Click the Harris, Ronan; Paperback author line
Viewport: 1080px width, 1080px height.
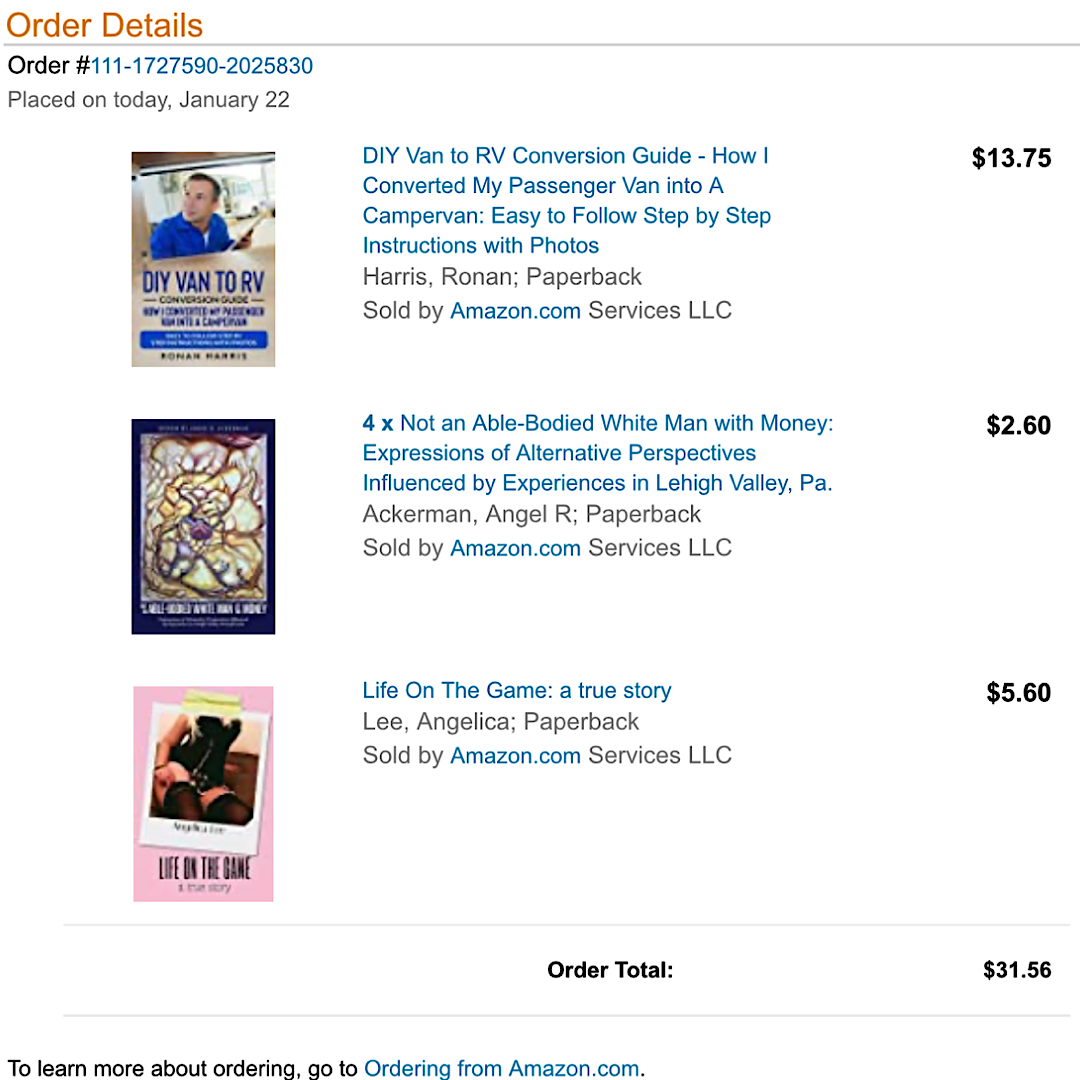[x=502, y=277]
